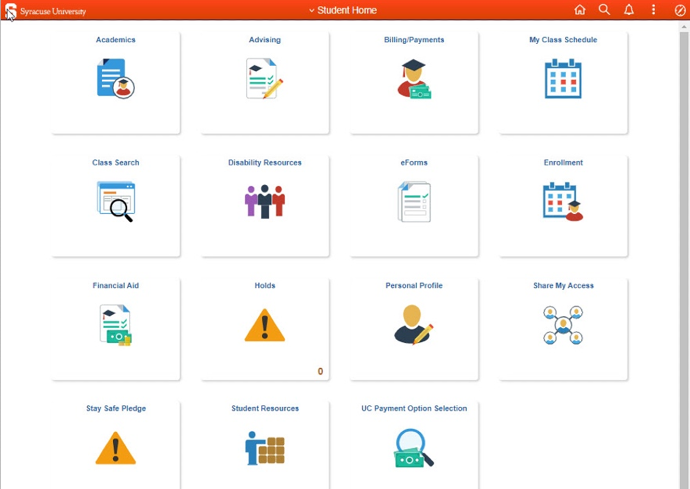
Task: Open My Class Schedule calendar icon
Action: 563,78
